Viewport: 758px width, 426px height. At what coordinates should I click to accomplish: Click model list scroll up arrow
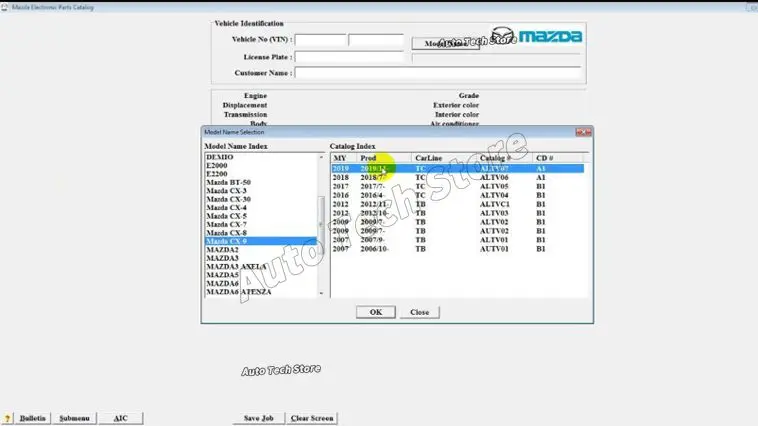click(x=321, y=157)
